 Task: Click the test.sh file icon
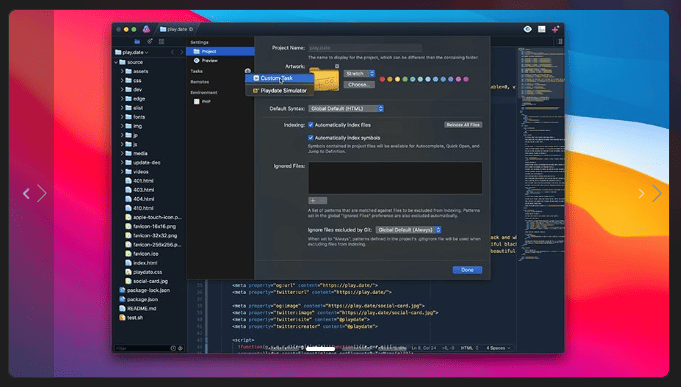122,318
